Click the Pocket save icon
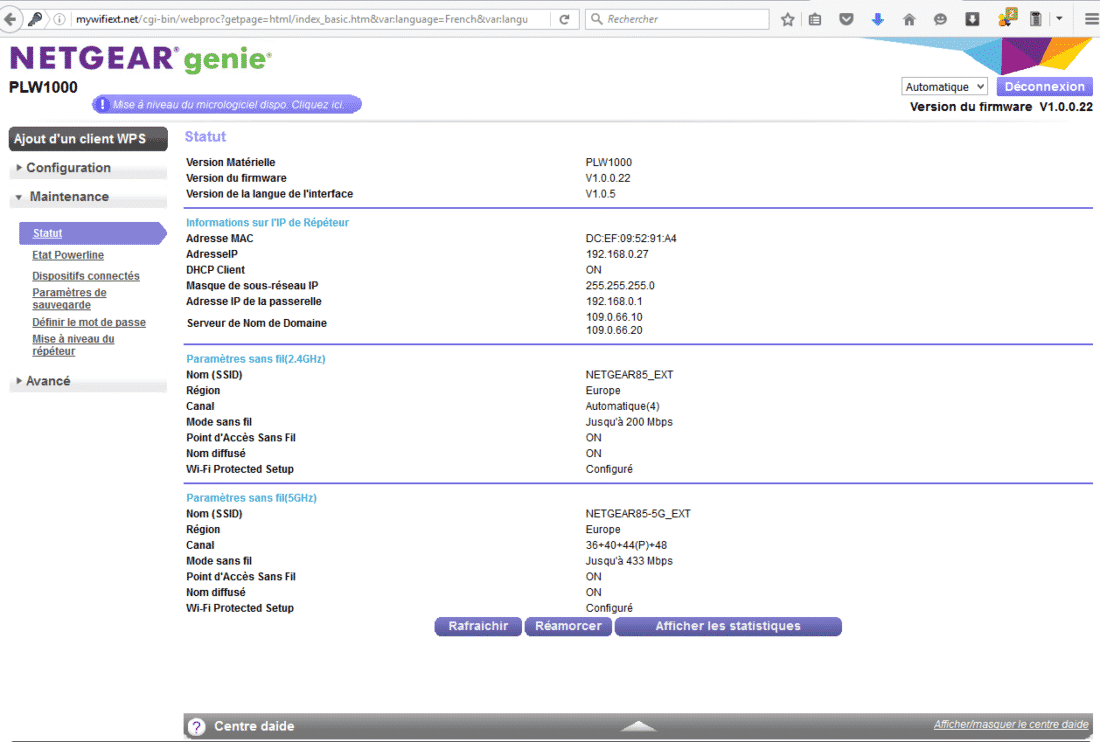Screen dimensions: 1100x742 coord(847,19)
